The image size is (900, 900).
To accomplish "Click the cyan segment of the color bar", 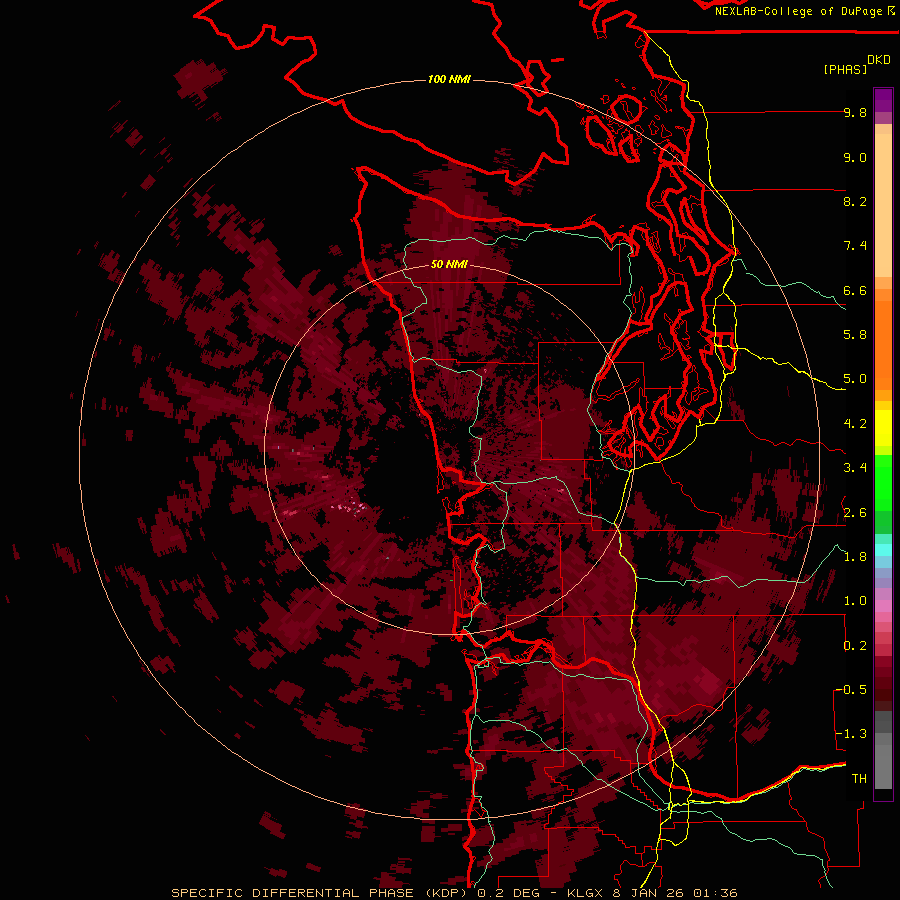I will pyautogui.click(x=883, y=550).
